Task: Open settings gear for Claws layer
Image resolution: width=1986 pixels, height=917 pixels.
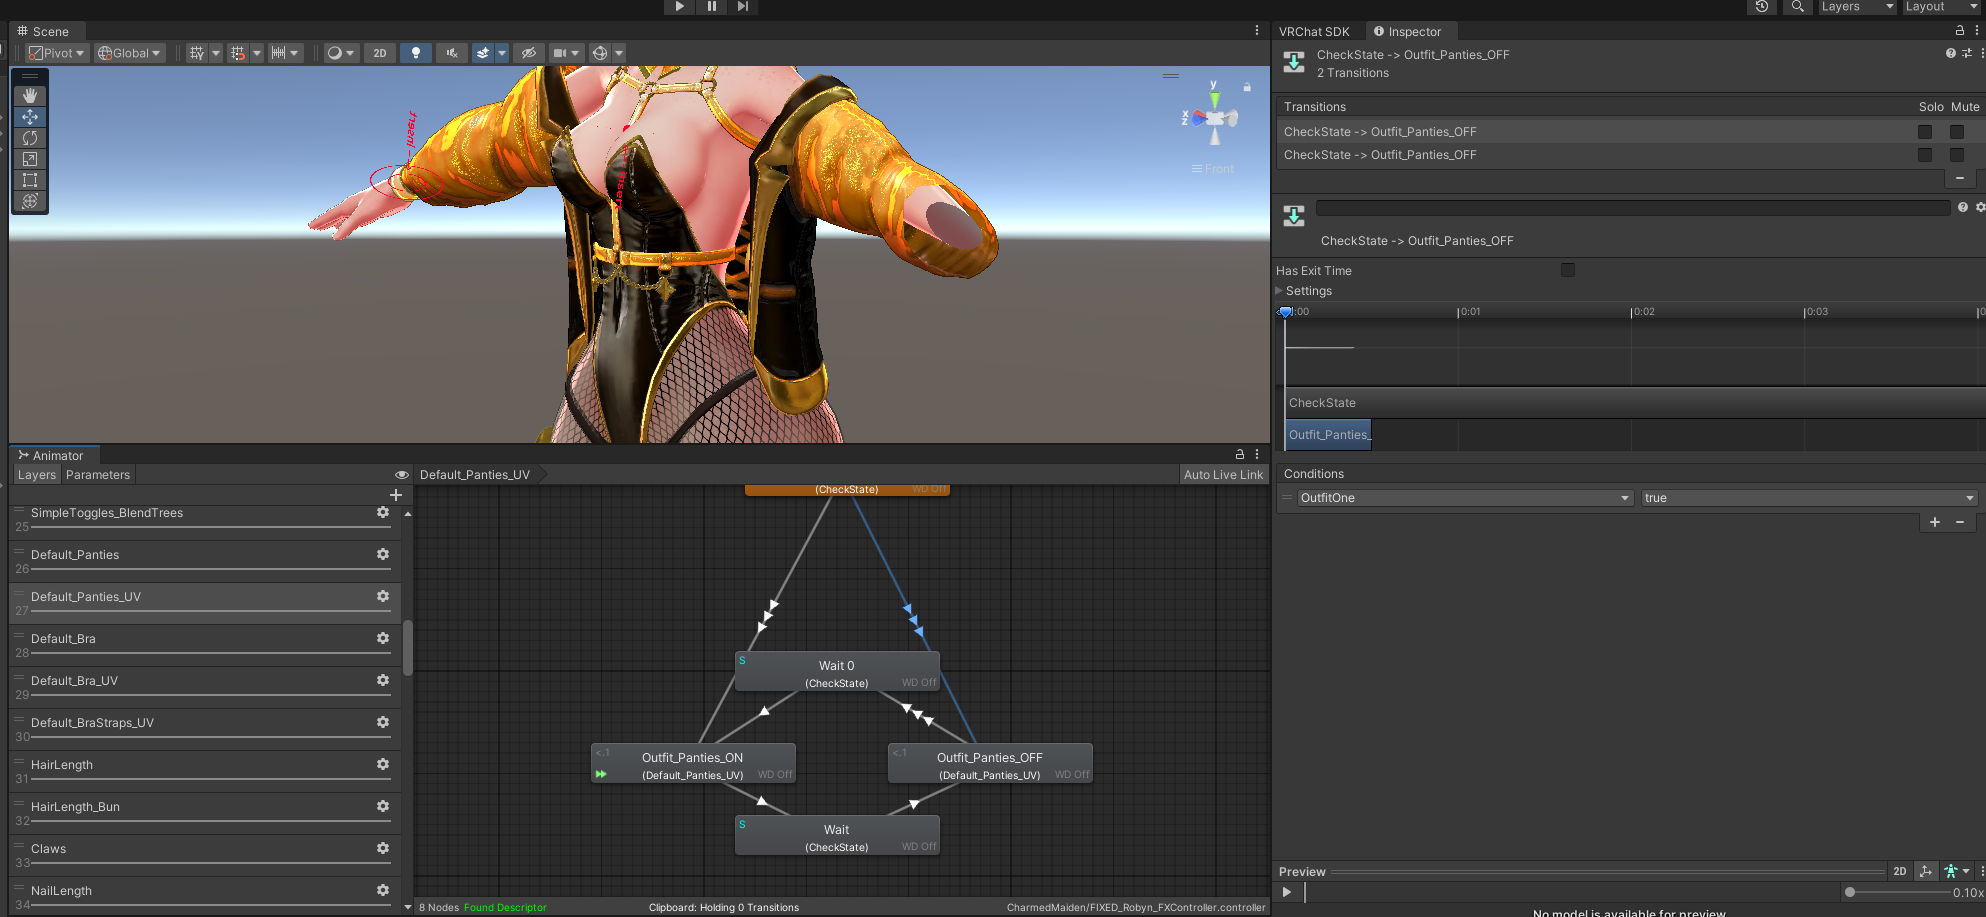Action: 383,848
